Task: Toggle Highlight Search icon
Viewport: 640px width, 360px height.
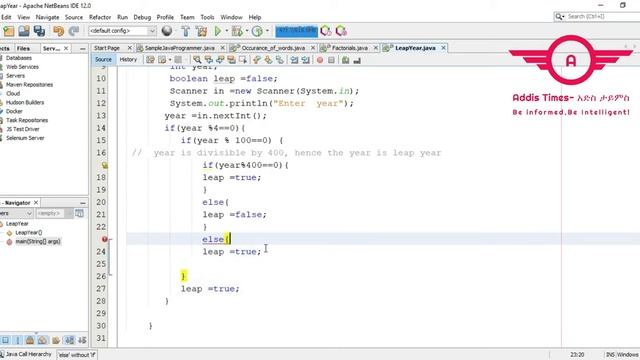Action: point(231,60)
